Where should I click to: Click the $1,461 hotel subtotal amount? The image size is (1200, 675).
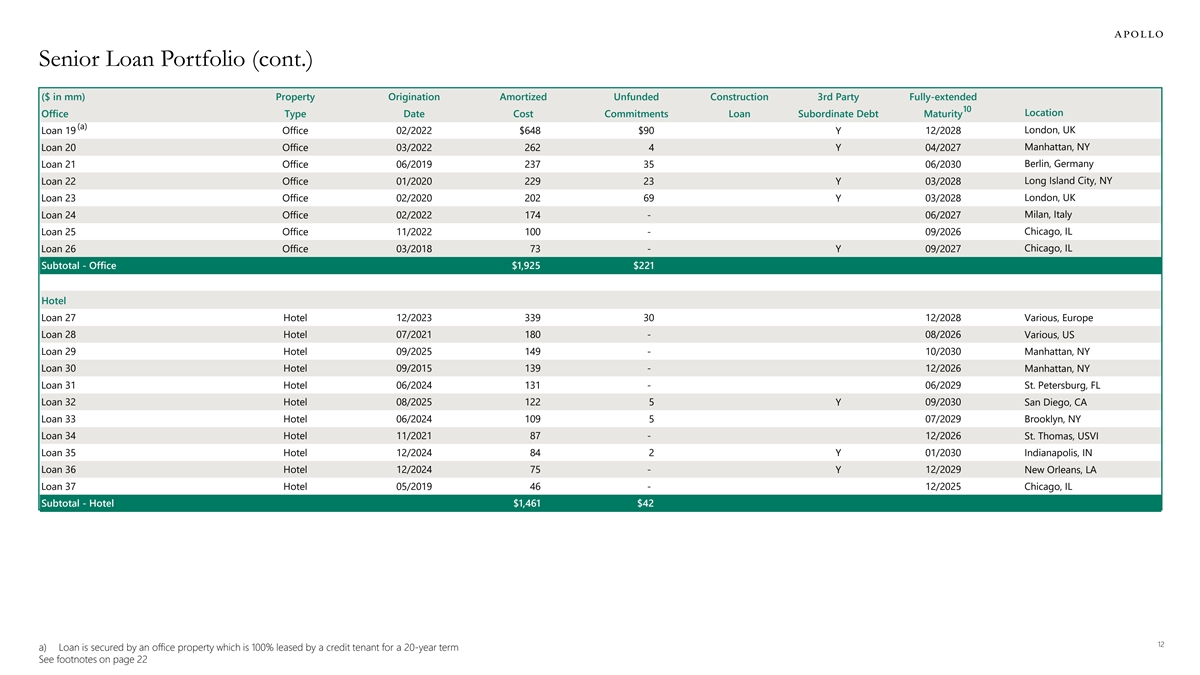coord(521,503)
